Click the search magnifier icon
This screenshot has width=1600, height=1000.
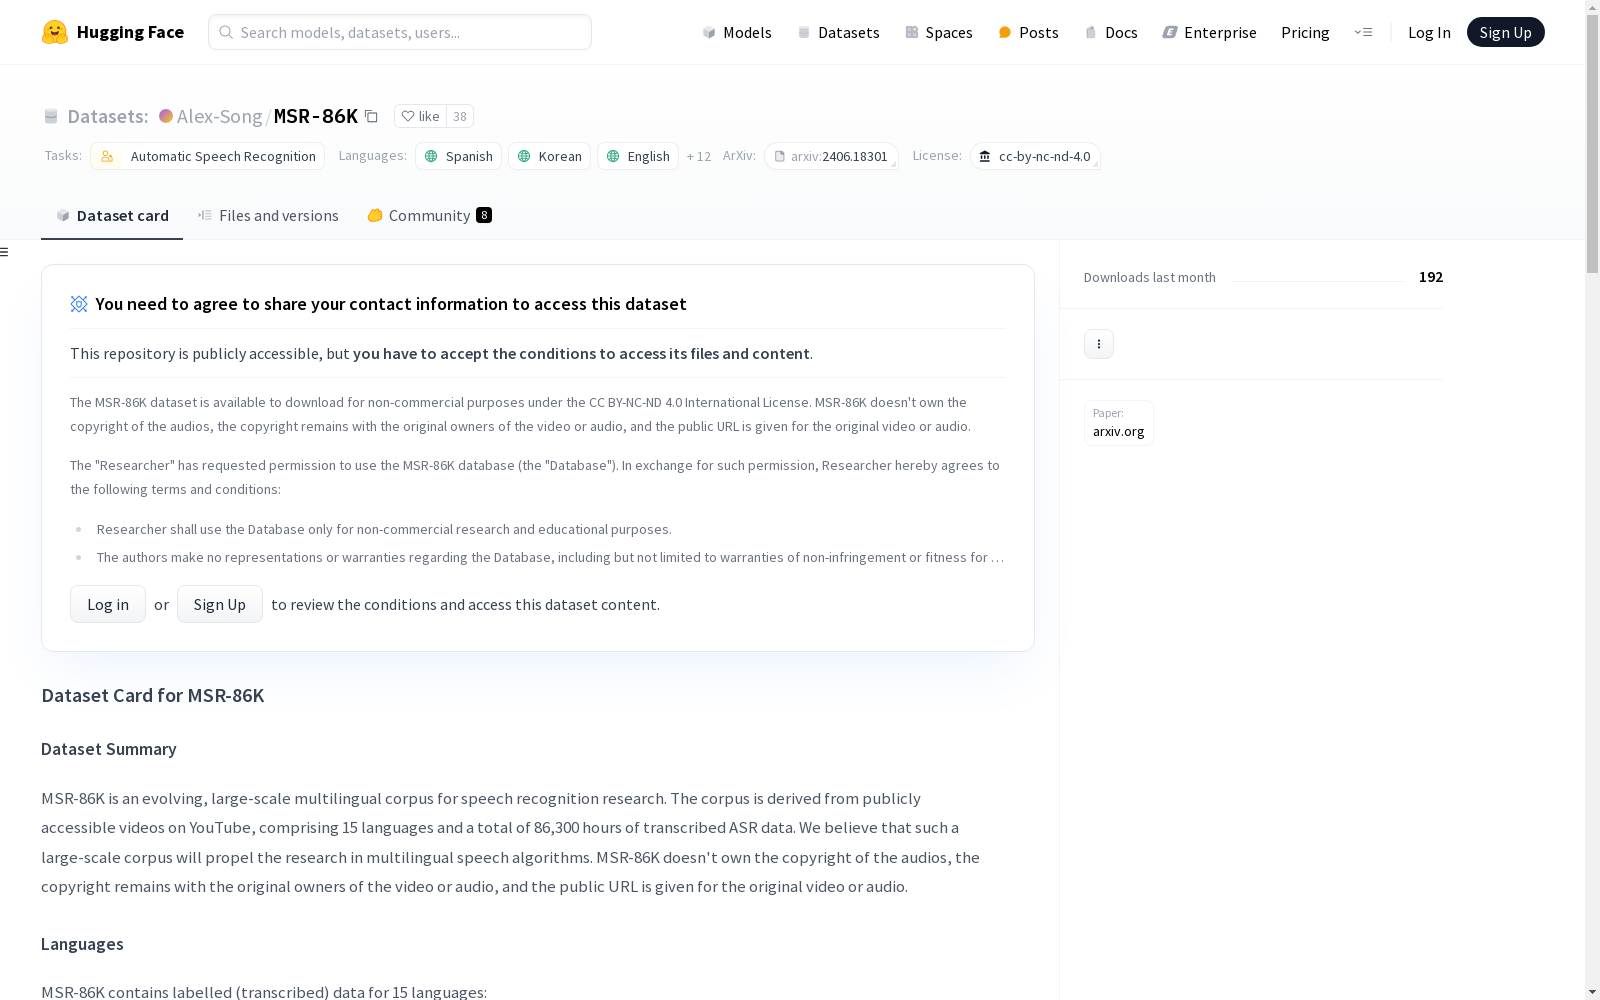226,32
